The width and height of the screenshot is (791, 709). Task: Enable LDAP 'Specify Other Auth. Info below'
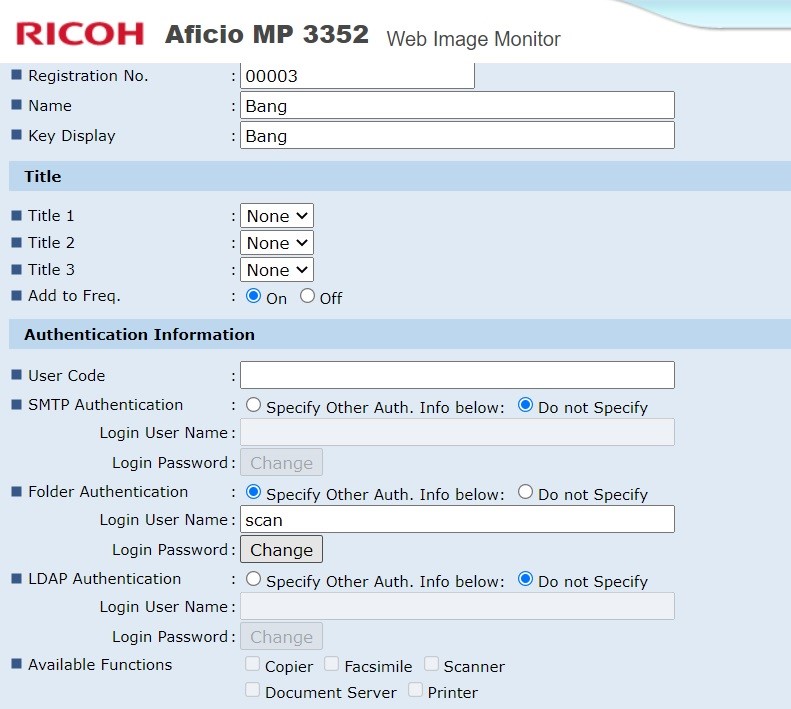[253, 579]
